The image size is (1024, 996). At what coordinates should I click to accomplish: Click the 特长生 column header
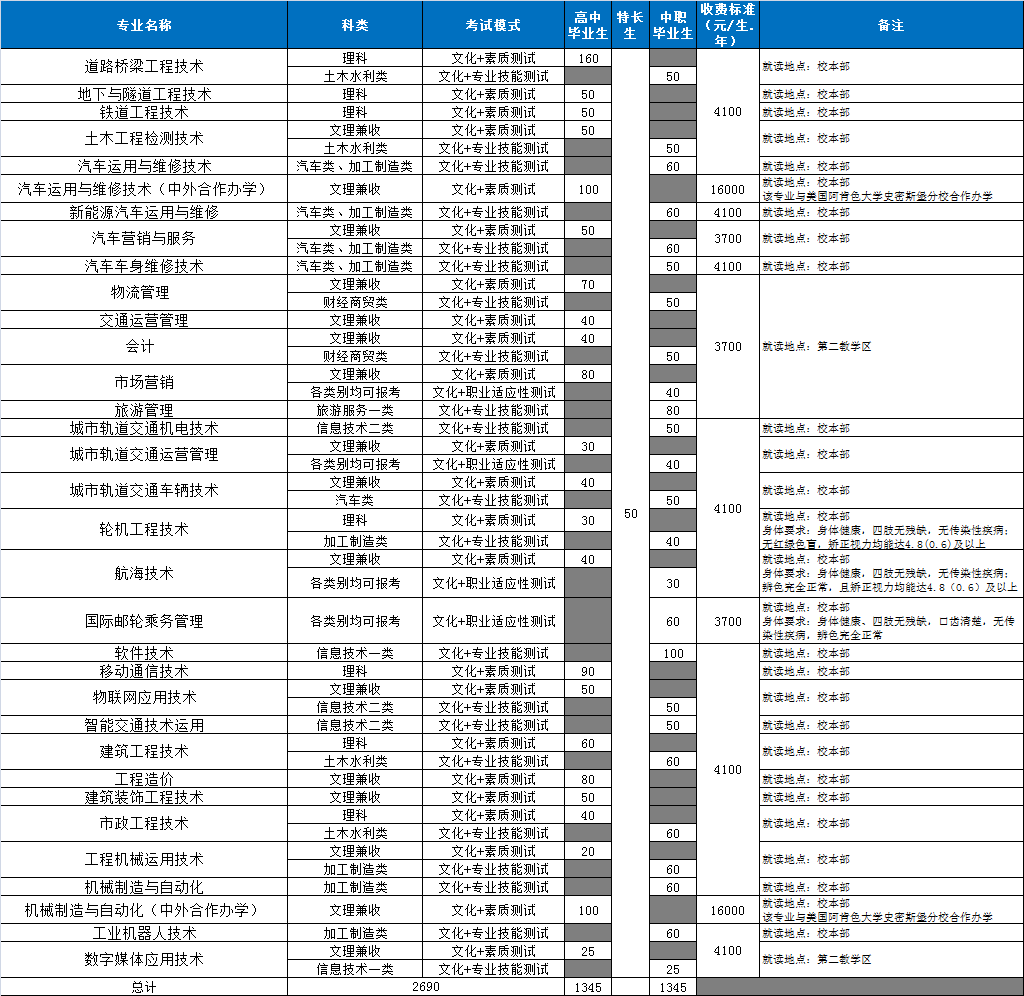coord(629,25)
